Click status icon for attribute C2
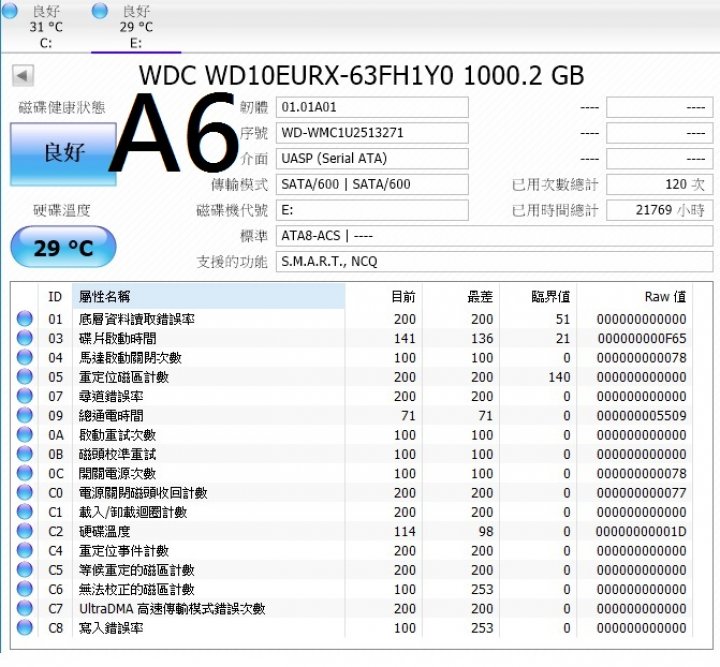The image size is (720, 667). pos(25,531)
